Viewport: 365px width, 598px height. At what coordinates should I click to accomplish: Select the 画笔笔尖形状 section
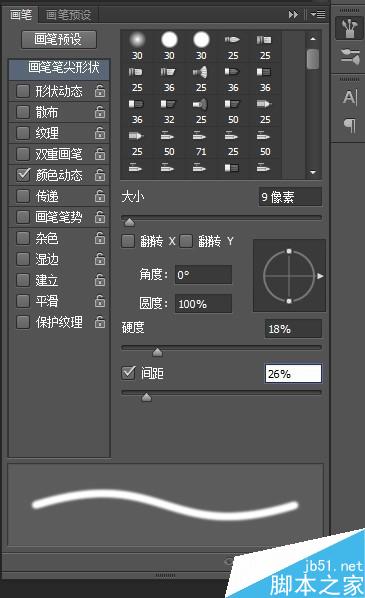pos(59,69)
